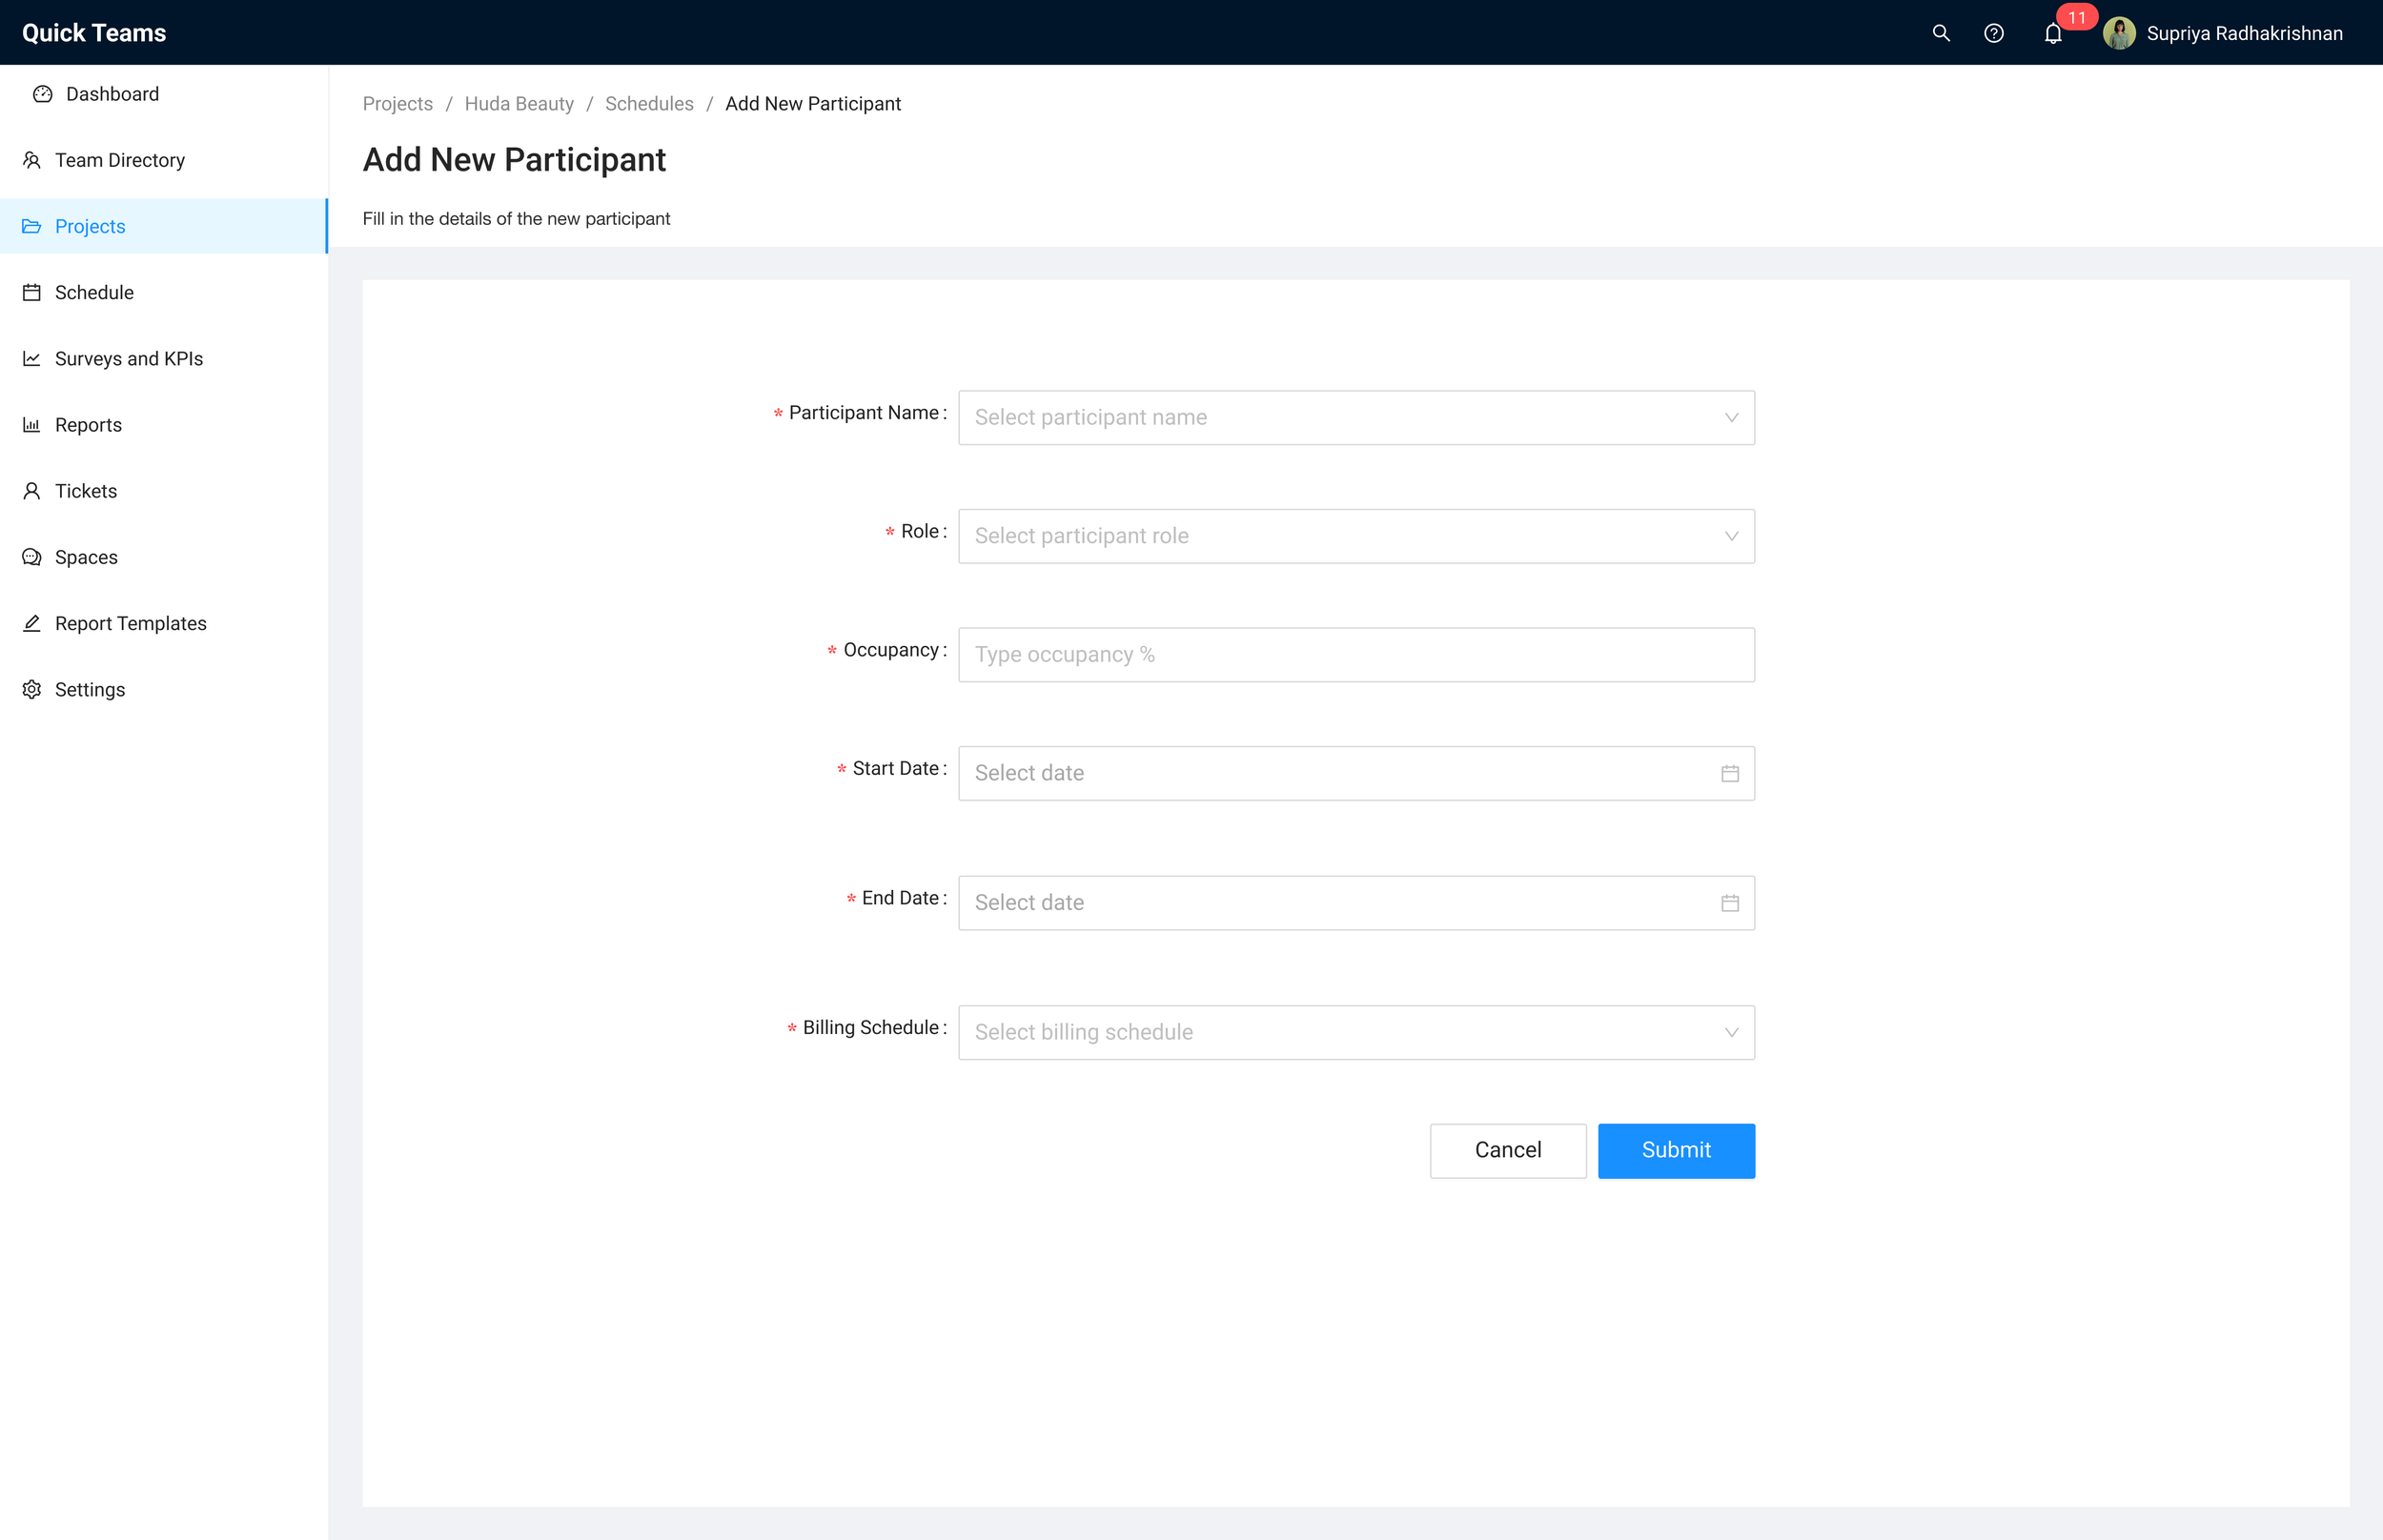The image size is (2383, 1540).
Task: Open the help question mark icon
Action: coord(1993,33)
